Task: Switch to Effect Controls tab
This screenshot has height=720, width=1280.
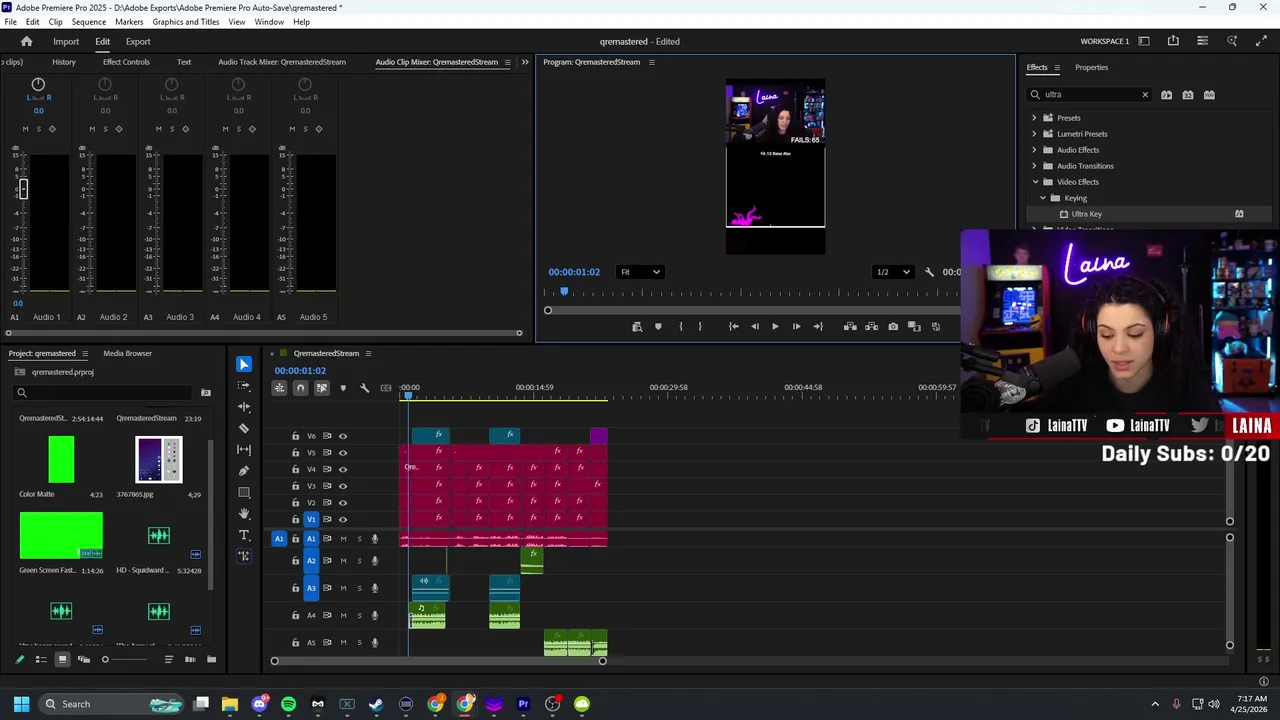Action: pos(126,62)
